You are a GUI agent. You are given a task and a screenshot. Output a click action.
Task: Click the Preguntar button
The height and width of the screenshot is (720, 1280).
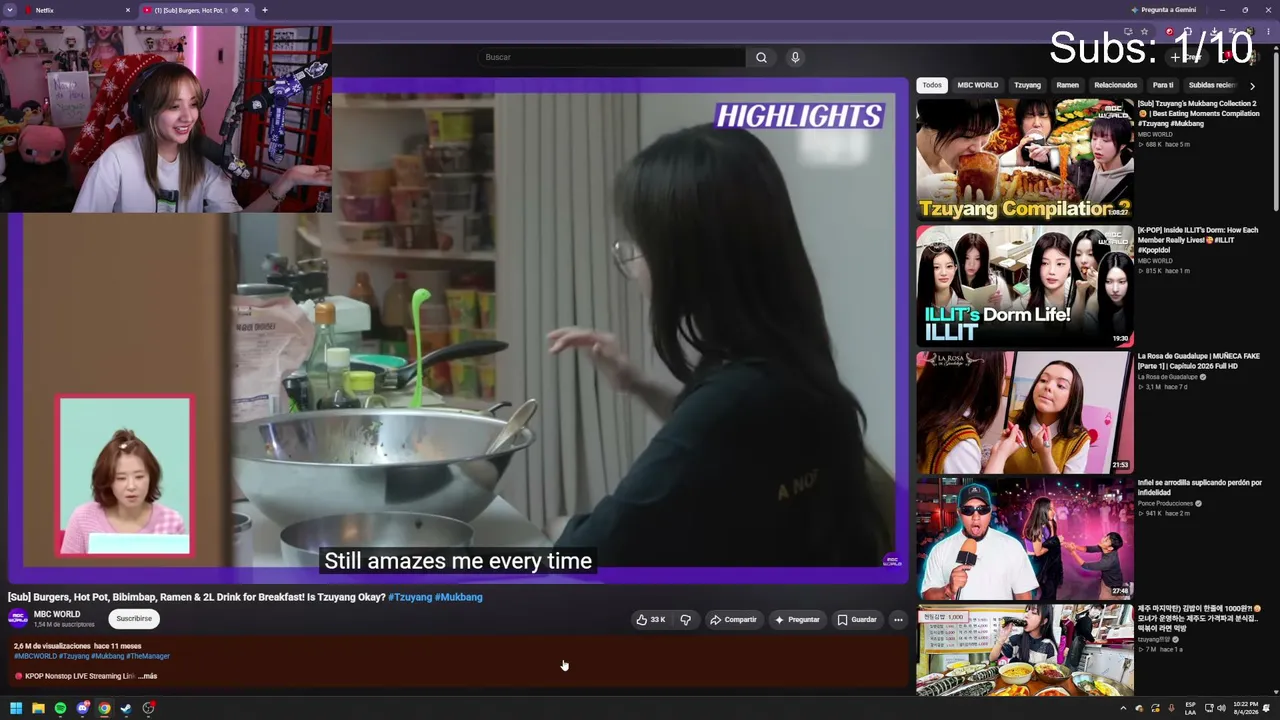tap(797, 620)
